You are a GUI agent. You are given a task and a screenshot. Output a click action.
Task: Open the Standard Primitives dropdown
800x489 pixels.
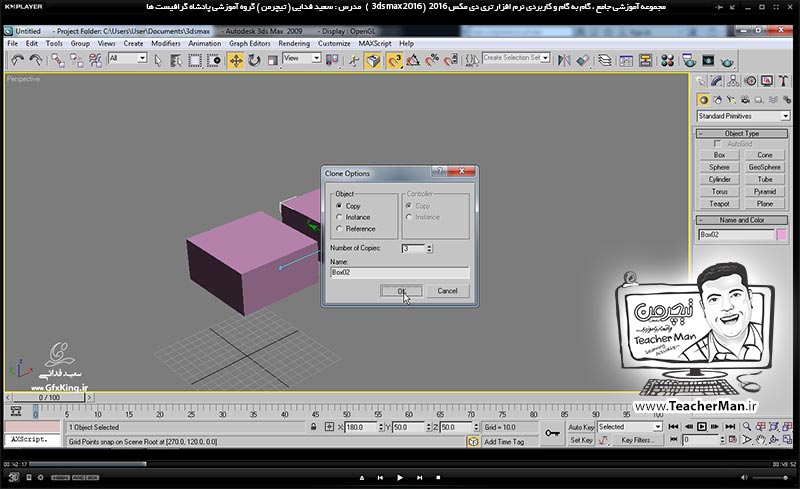743,116
